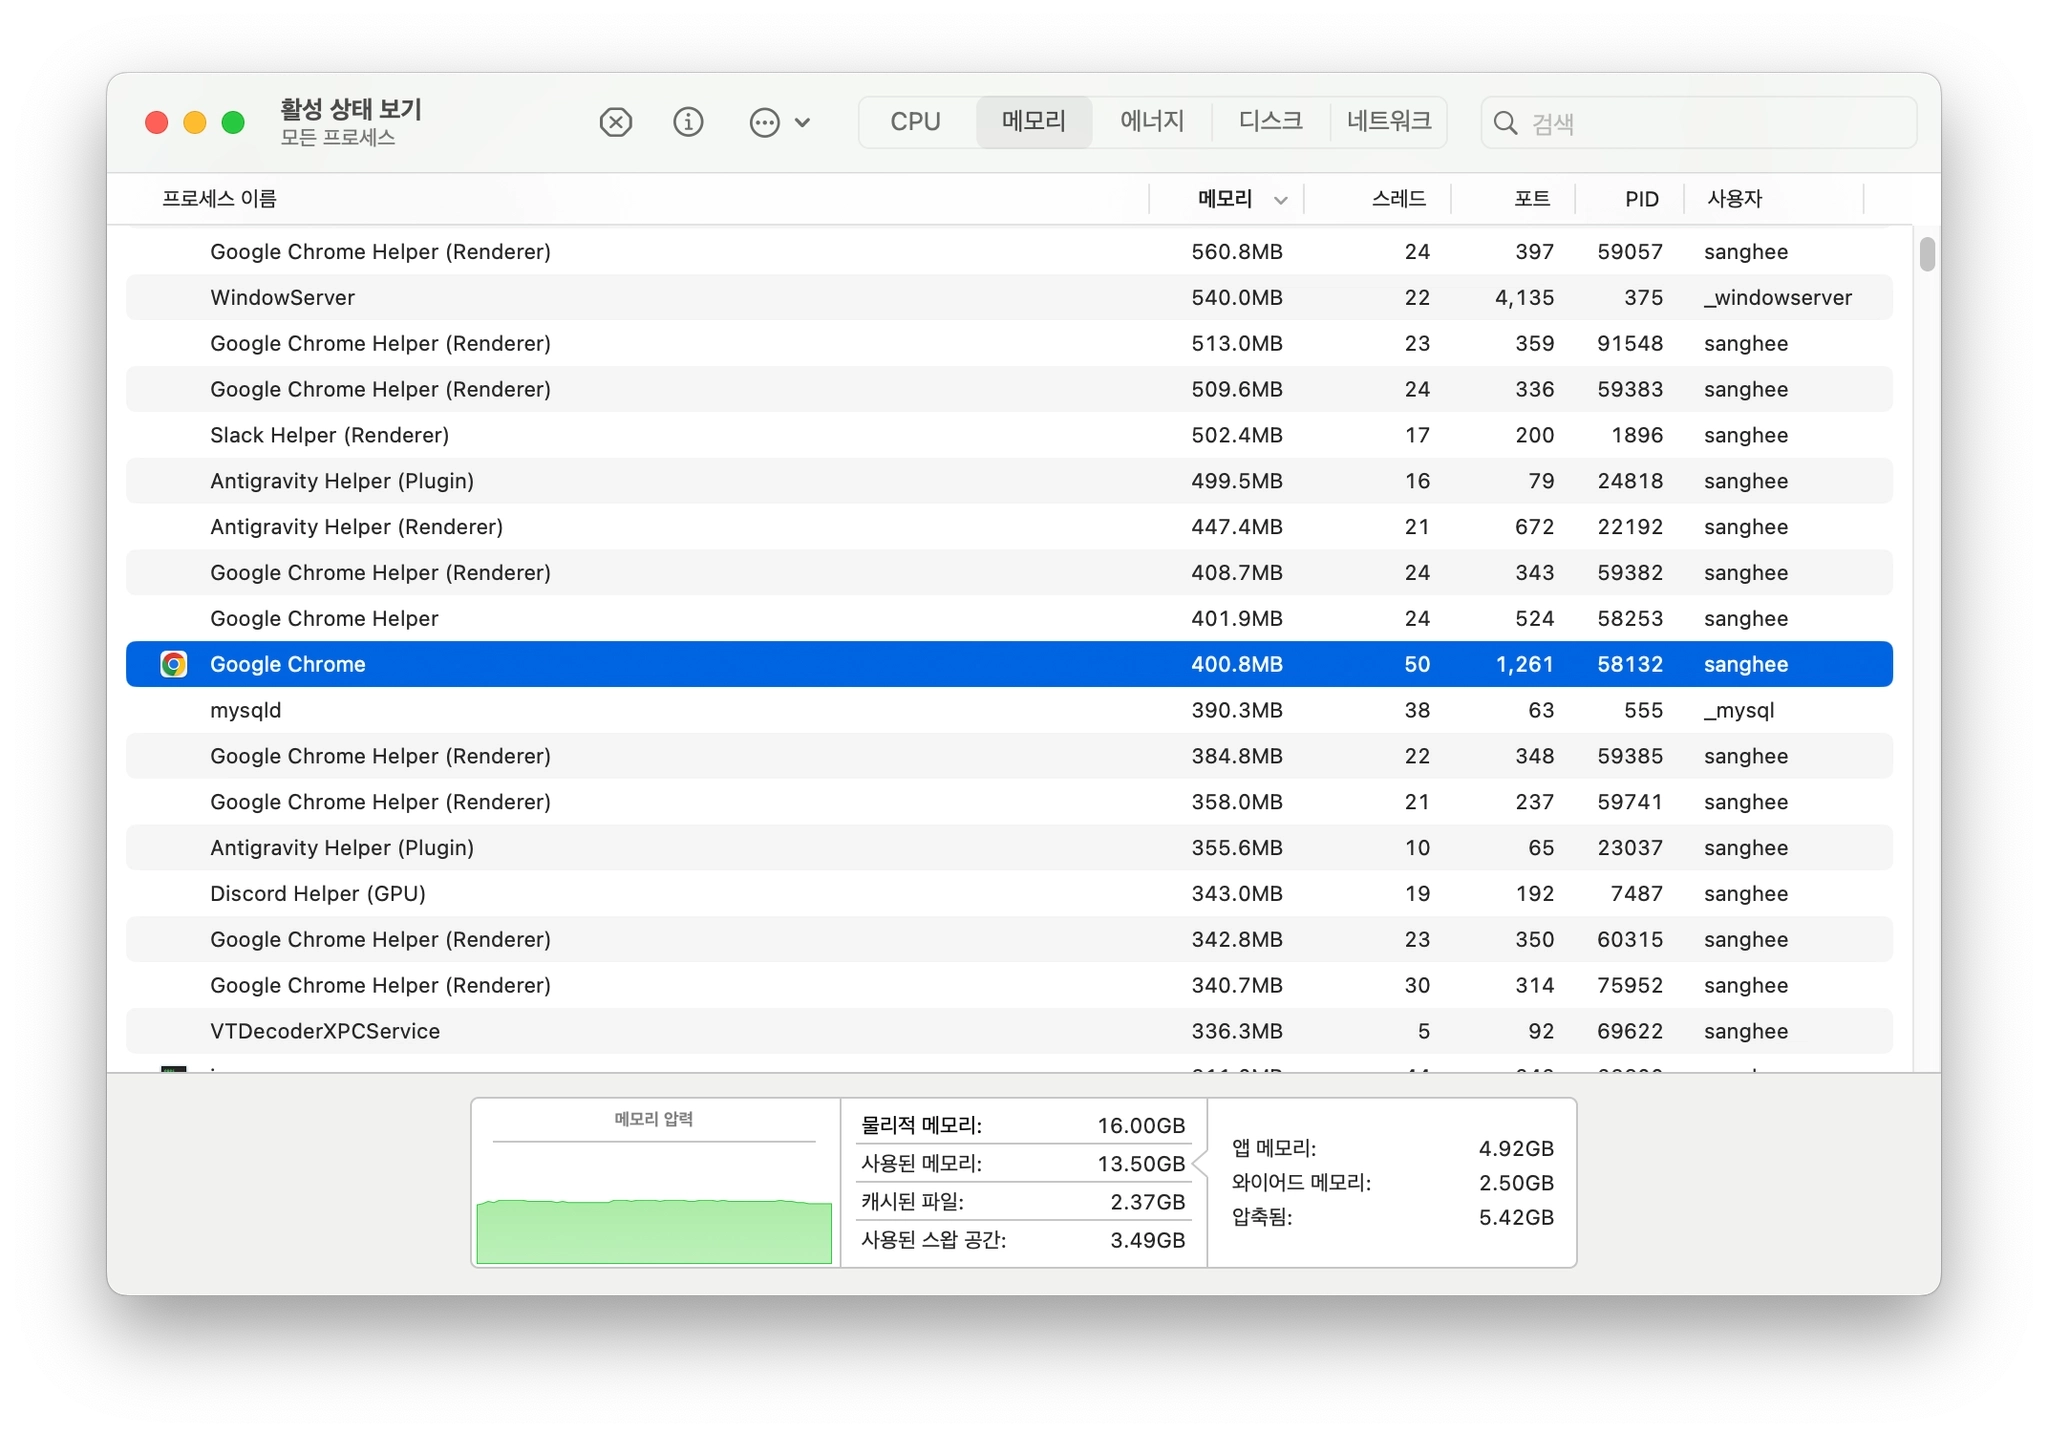This screenshot has height=1437, width=2048.
Task: Focus the 검색 search field
Action: (x=1699, y=123)
